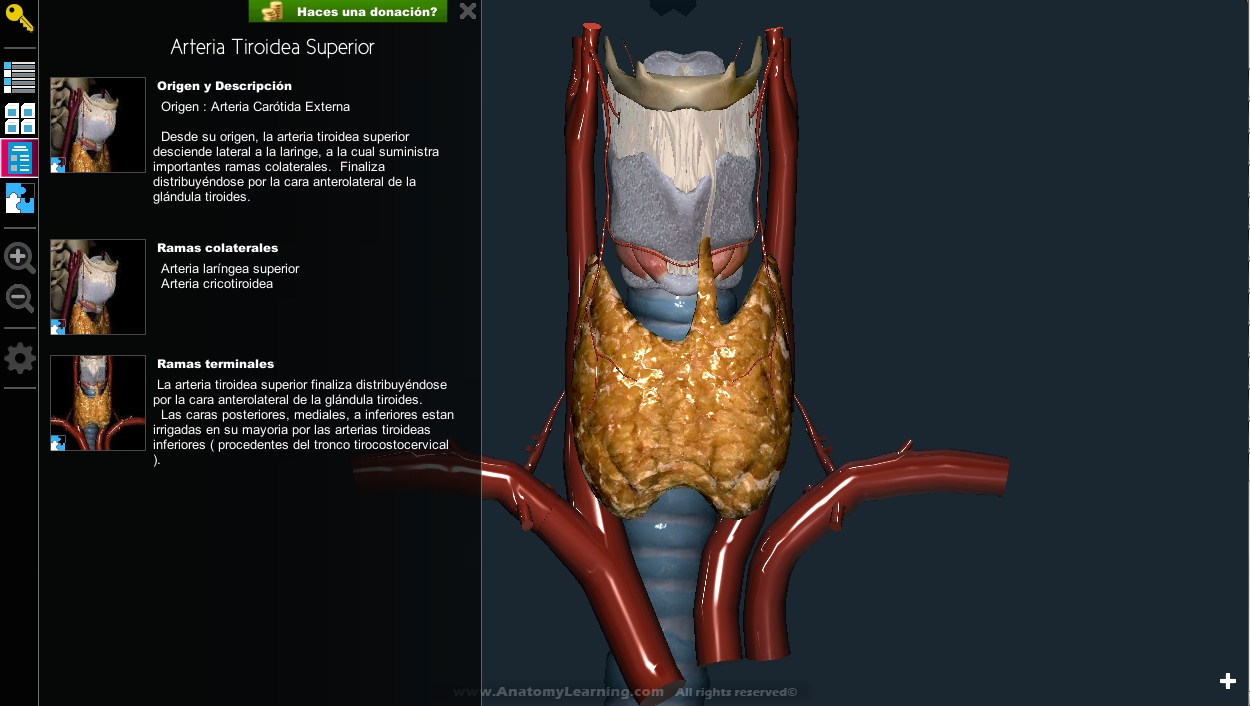
Task: Click the 'Origen y Descripción' heading
Action: (224, 86)
